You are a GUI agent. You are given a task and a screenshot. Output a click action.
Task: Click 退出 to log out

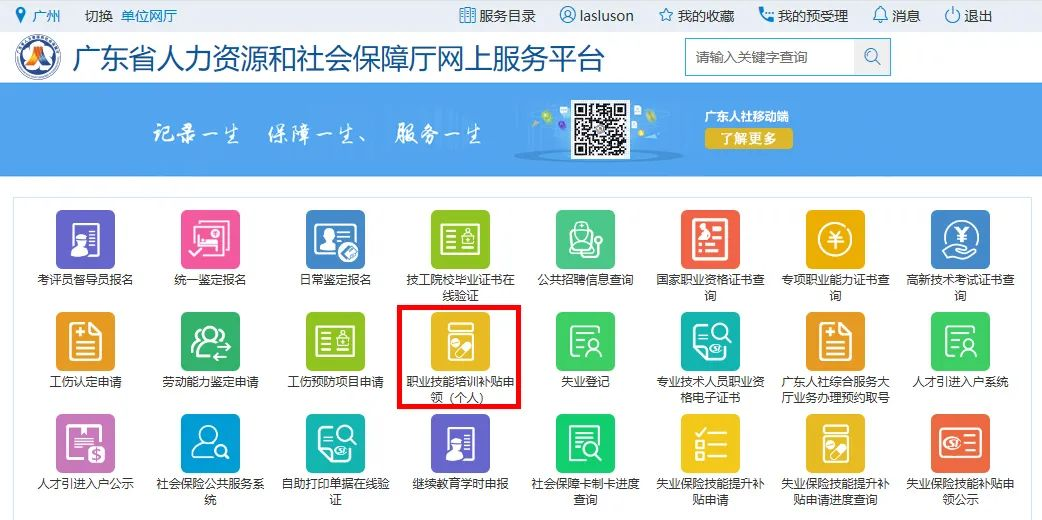[968, 15]
